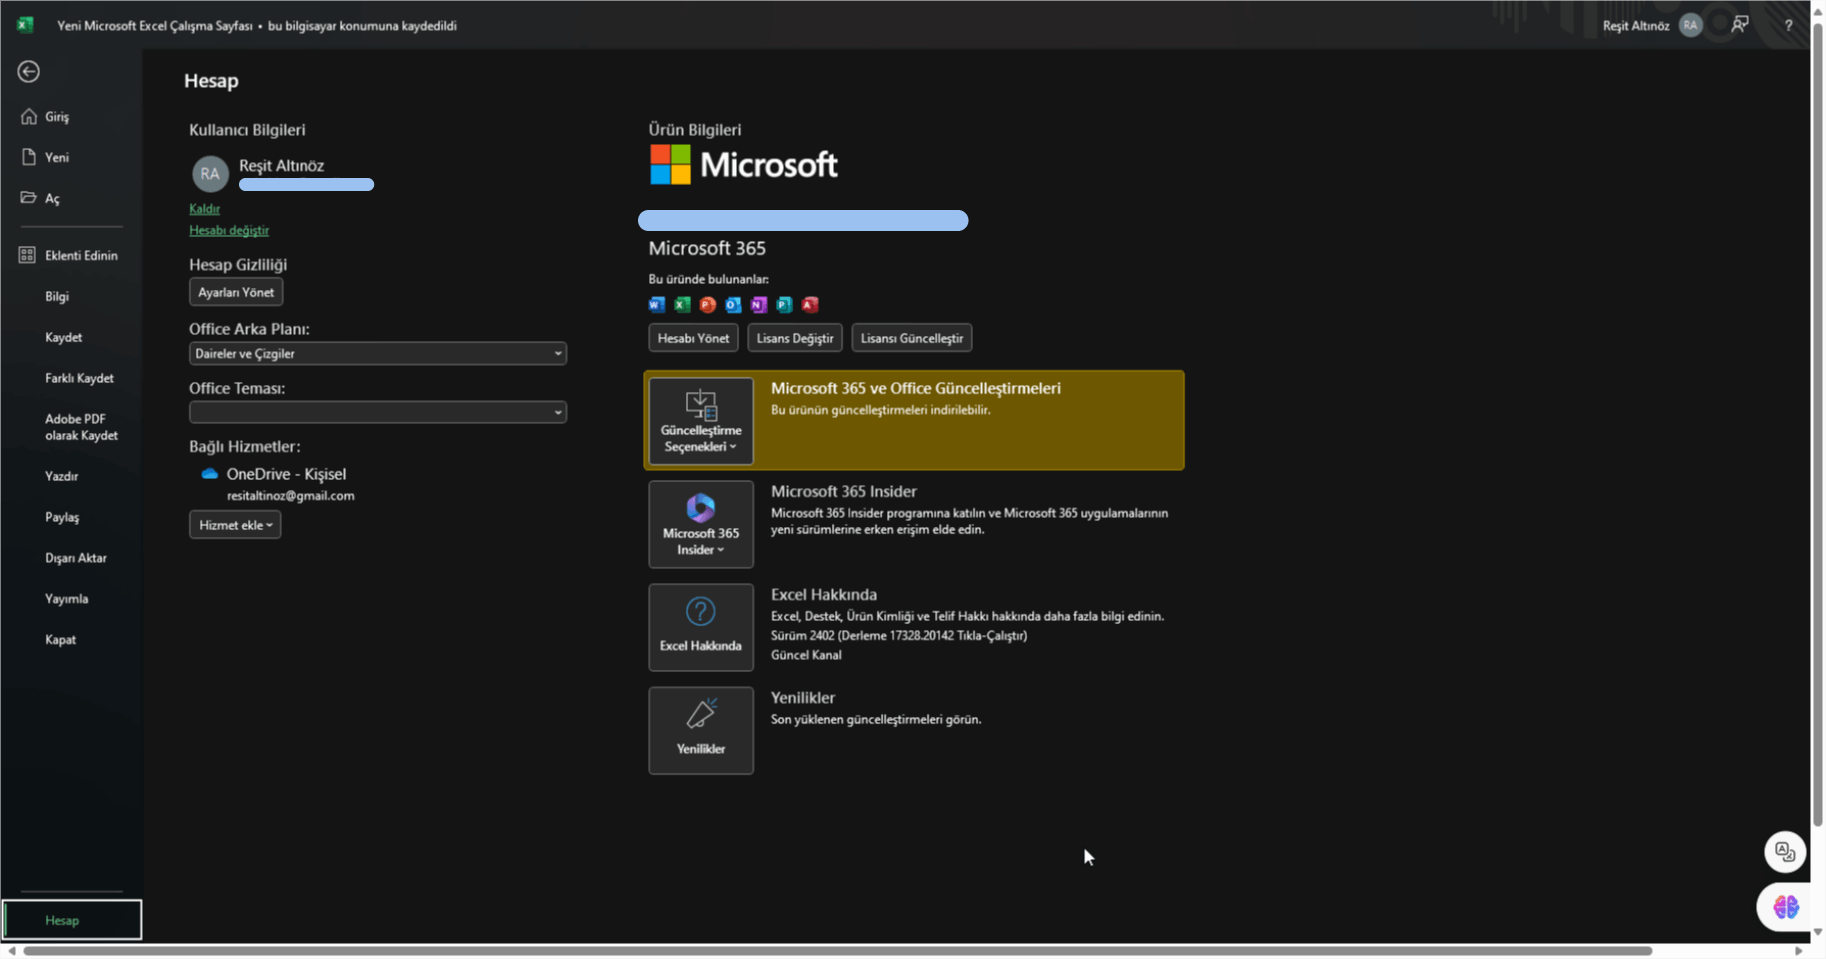Click the Word product icon
This screenshot has width=1826, height=959.
point(657,304)
